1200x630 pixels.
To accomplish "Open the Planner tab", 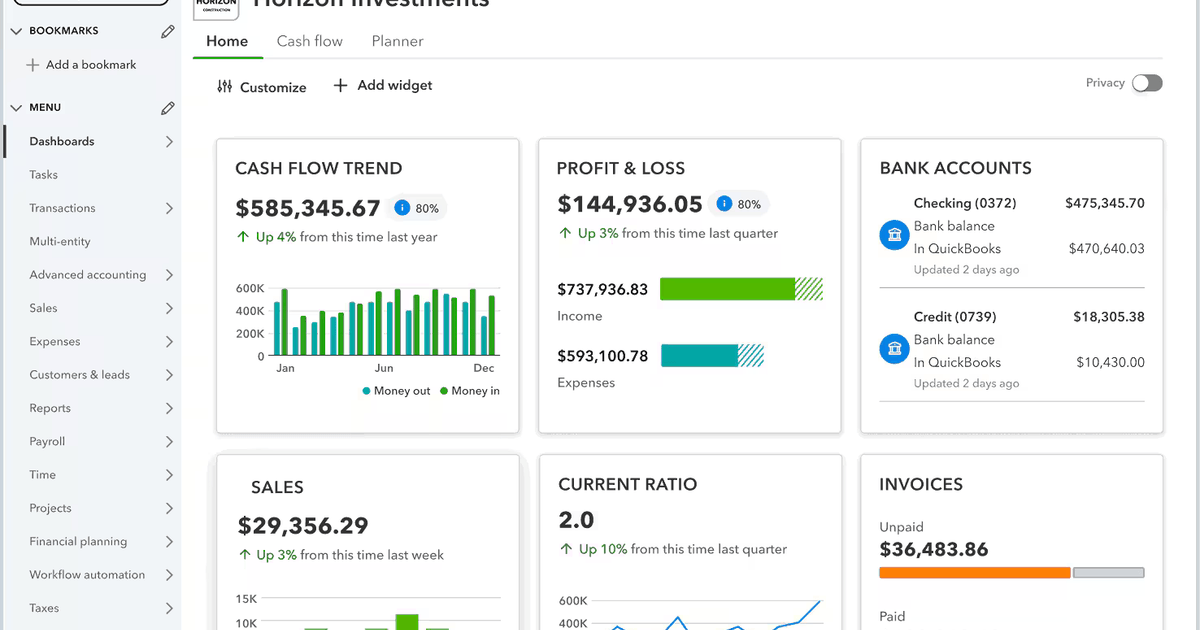I will pos(397,41).
